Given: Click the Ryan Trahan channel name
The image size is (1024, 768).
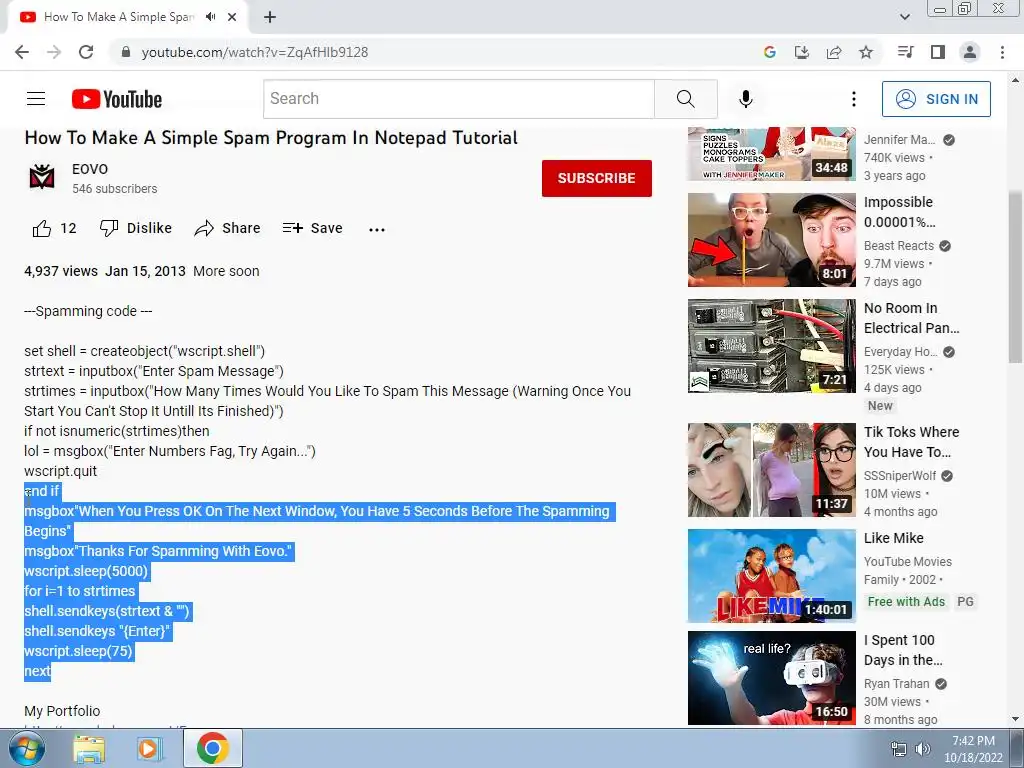Looking at the screenshot, I should pyautogui.click(x=897, y=684).
